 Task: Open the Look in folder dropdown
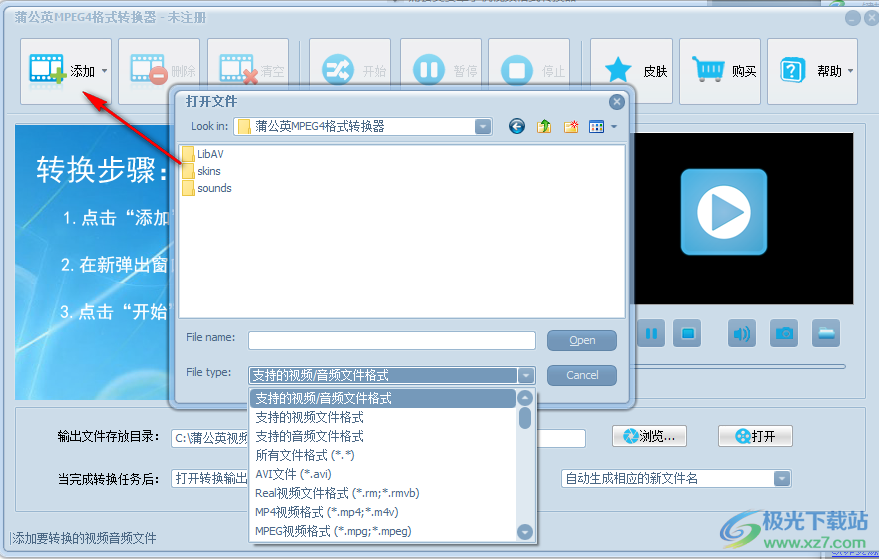pyautogui.click(x=483, y=127)
